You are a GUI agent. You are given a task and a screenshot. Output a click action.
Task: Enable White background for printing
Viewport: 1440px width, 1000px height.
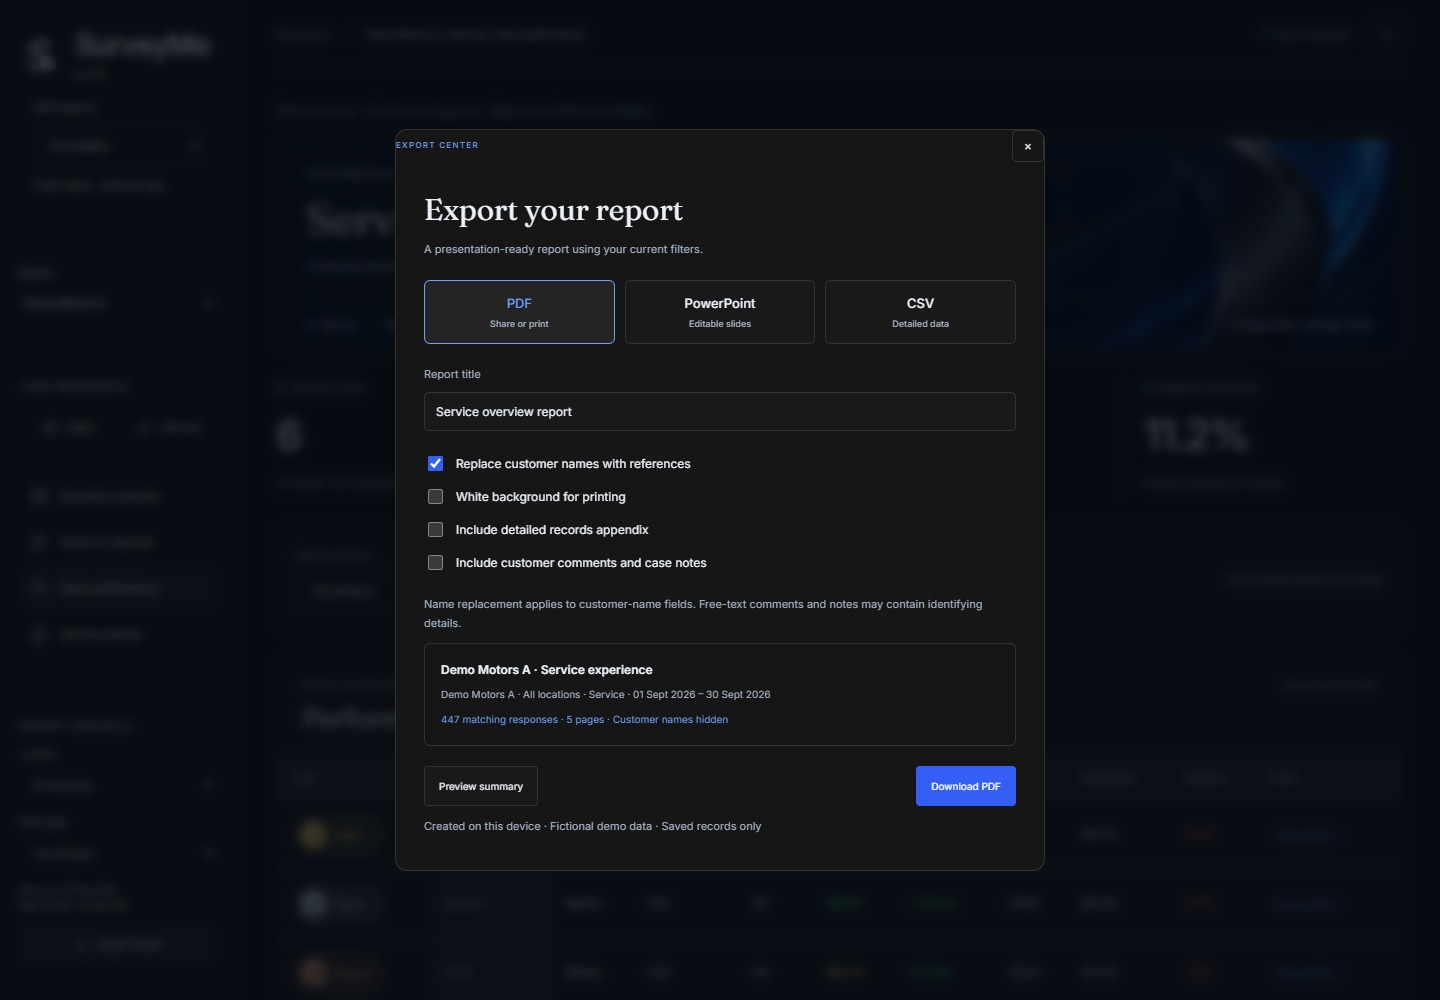[436, 497]
